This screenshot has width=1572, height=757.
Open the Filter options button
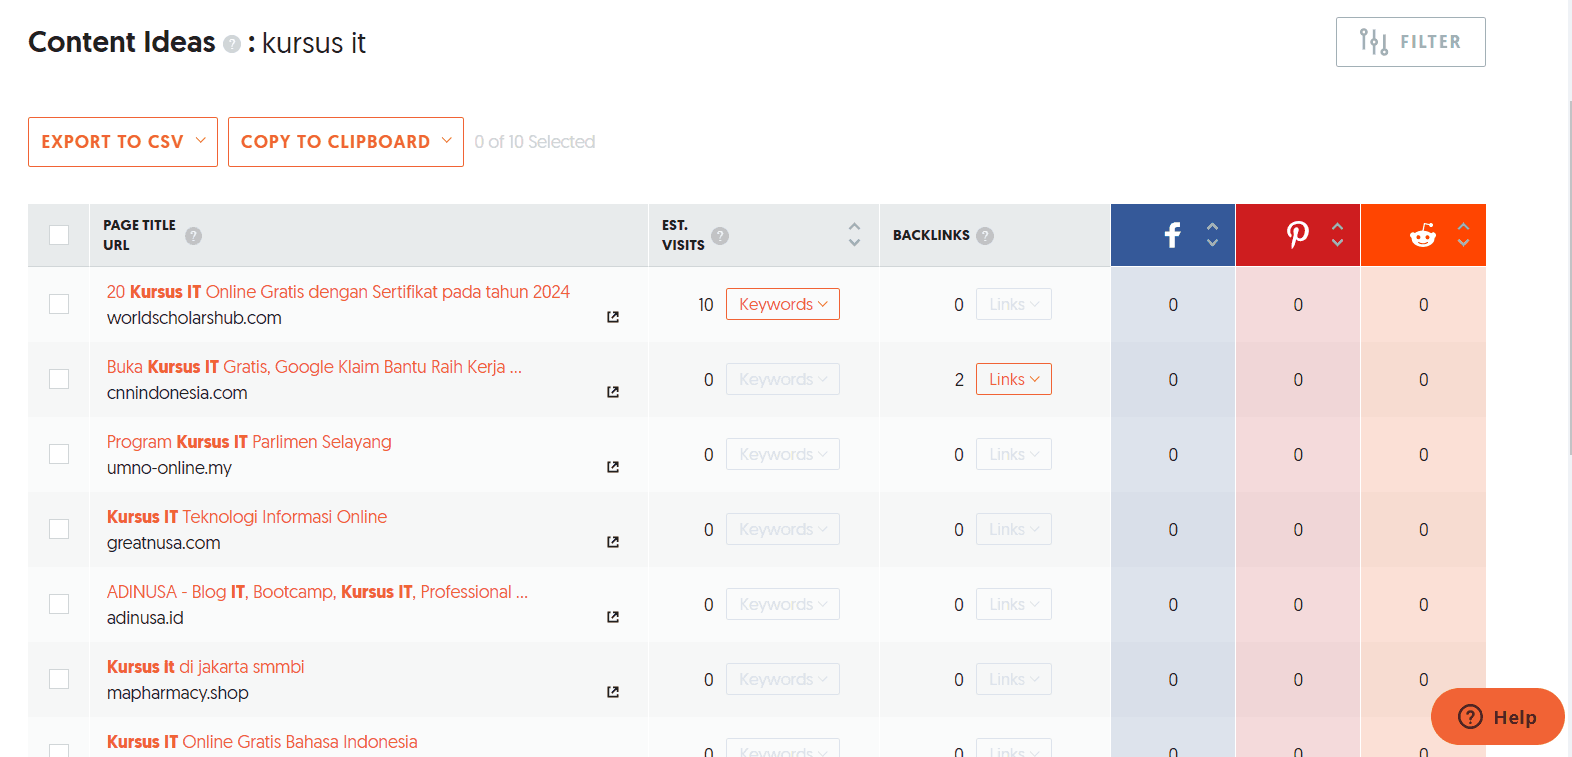pos(1410,42)
